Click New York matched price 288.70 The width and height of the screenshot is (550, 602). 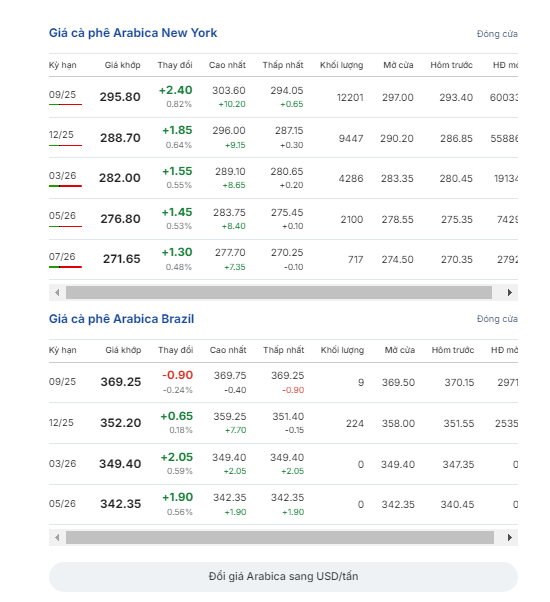pos(121,138)
